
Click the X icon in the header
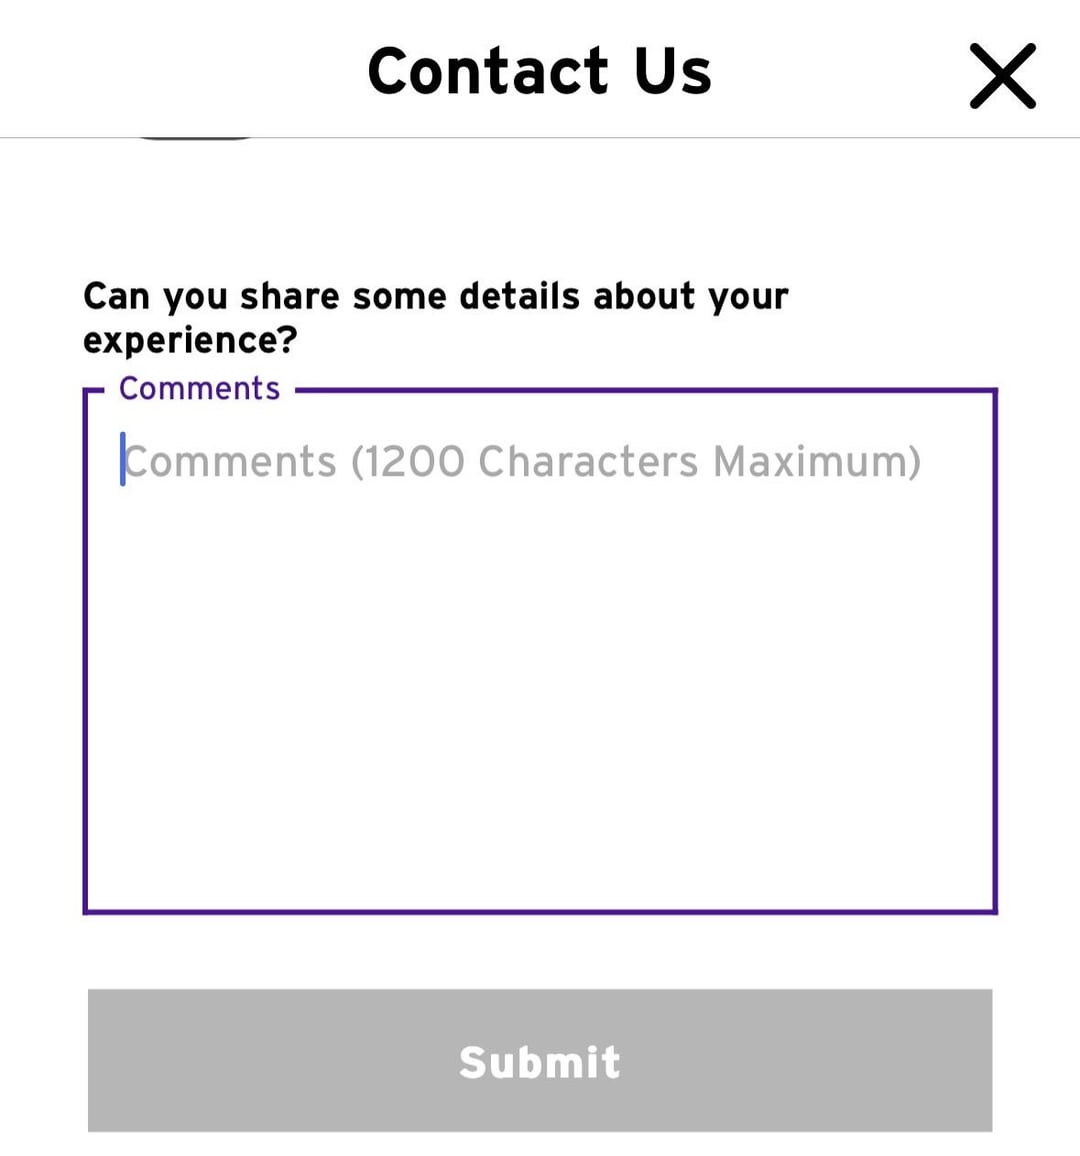pos(1002,75)
